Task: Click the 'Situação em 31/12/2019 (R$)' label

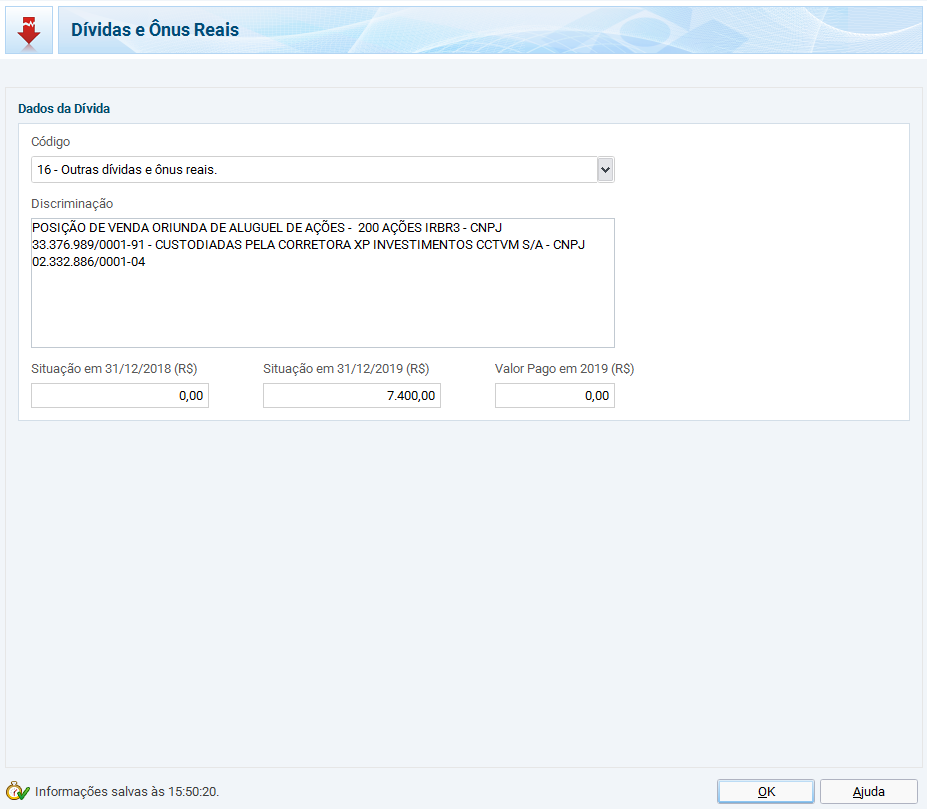Action: coord(346,368)
